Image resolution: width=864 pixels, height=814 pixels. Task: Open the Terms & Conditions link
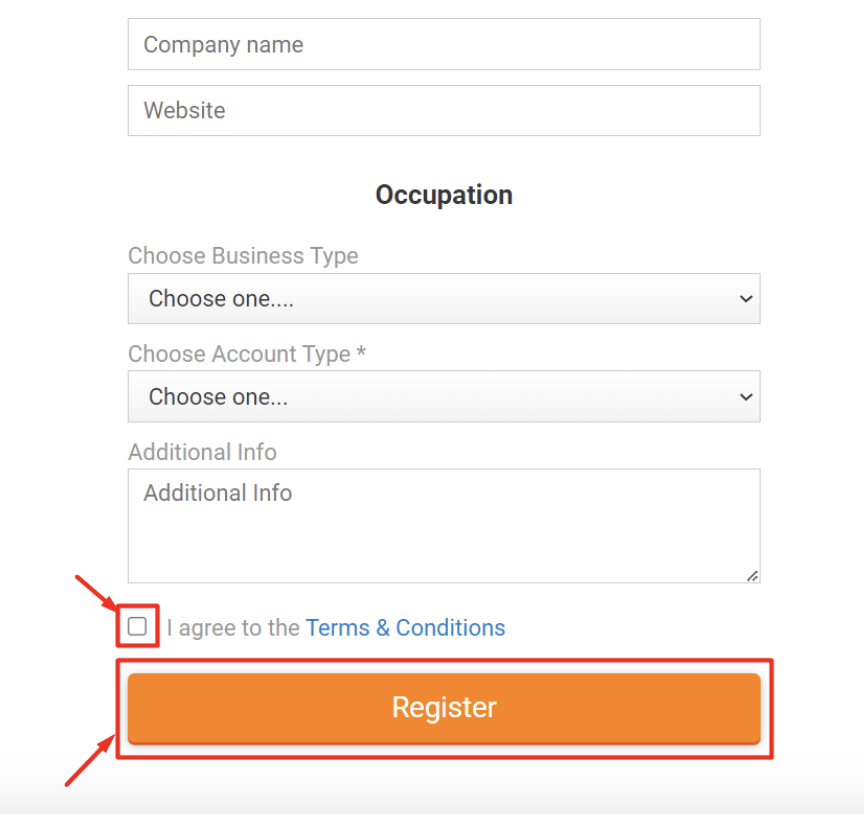(x=405, y=628)
